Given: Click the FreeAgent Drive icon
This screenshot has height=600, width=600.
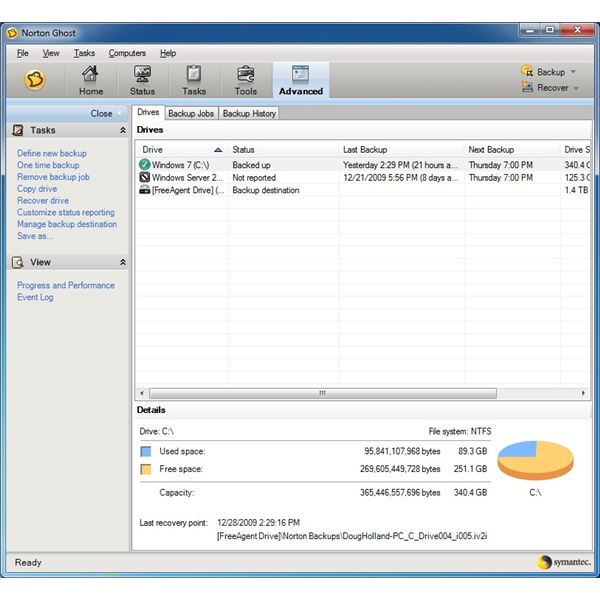Looking at the screenshot, I should (x=145, y=189).
